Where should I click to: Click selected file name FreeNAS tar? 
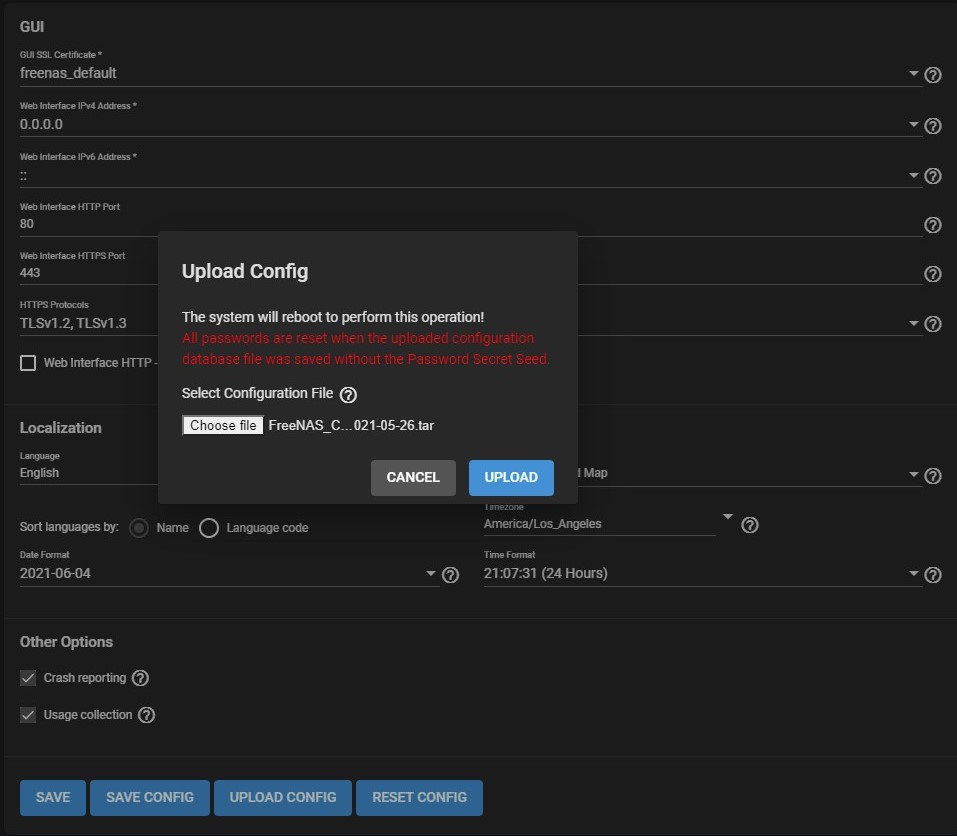tap(352, 425)
